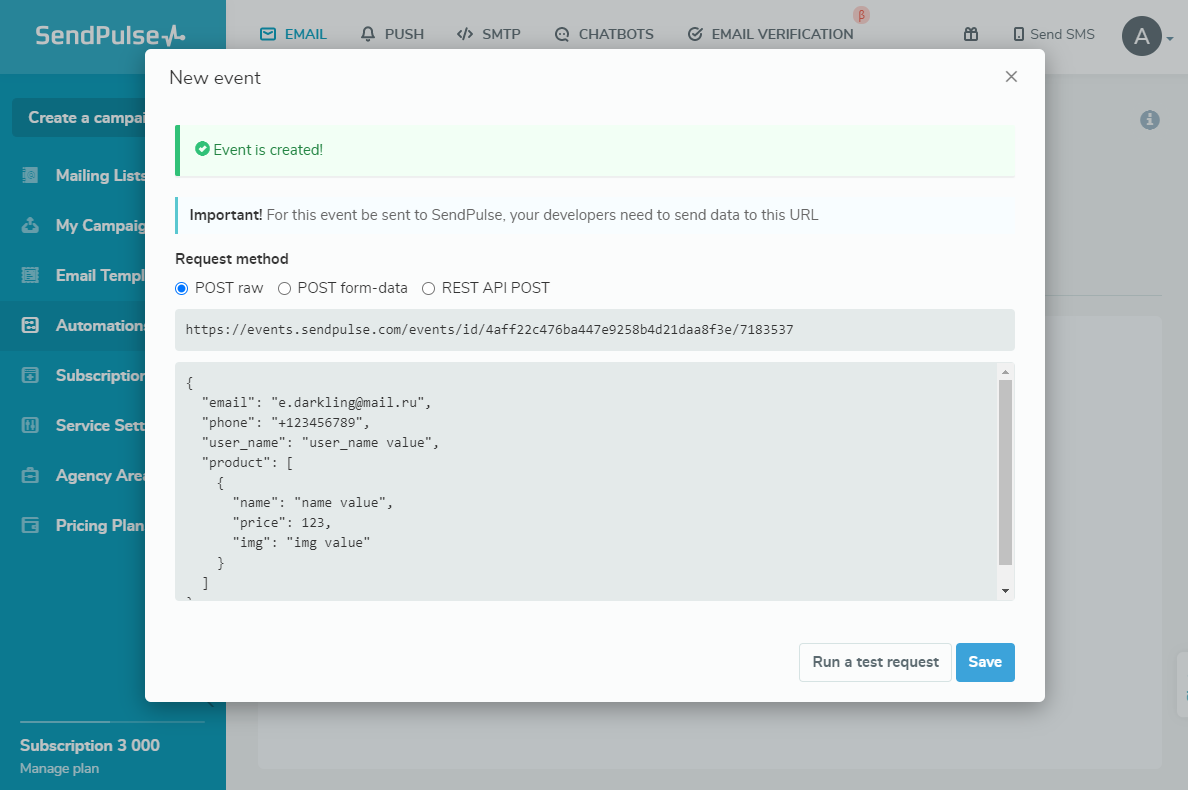This screenshot has width=1188, height=790.
Task: Choose REST API POST method
Action: tap(429, 288)
